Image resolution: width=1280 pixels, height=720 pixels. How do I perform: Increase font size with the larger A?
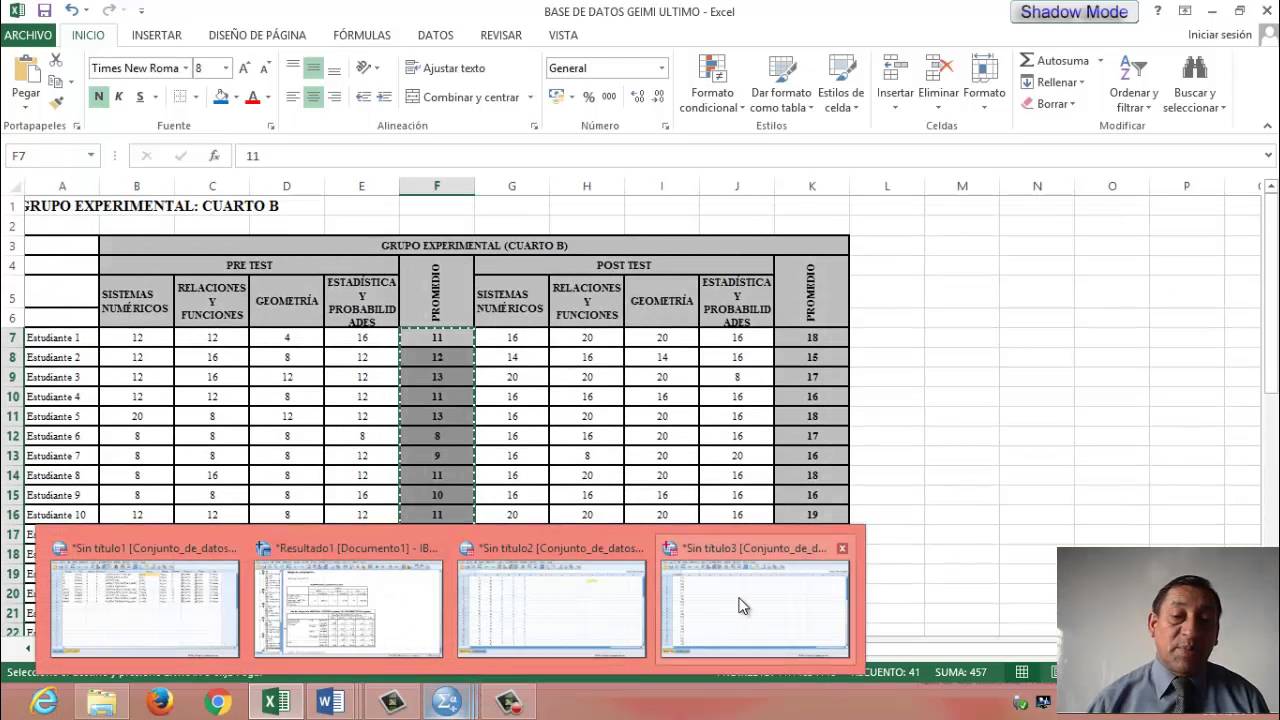(x=247, y=68)
